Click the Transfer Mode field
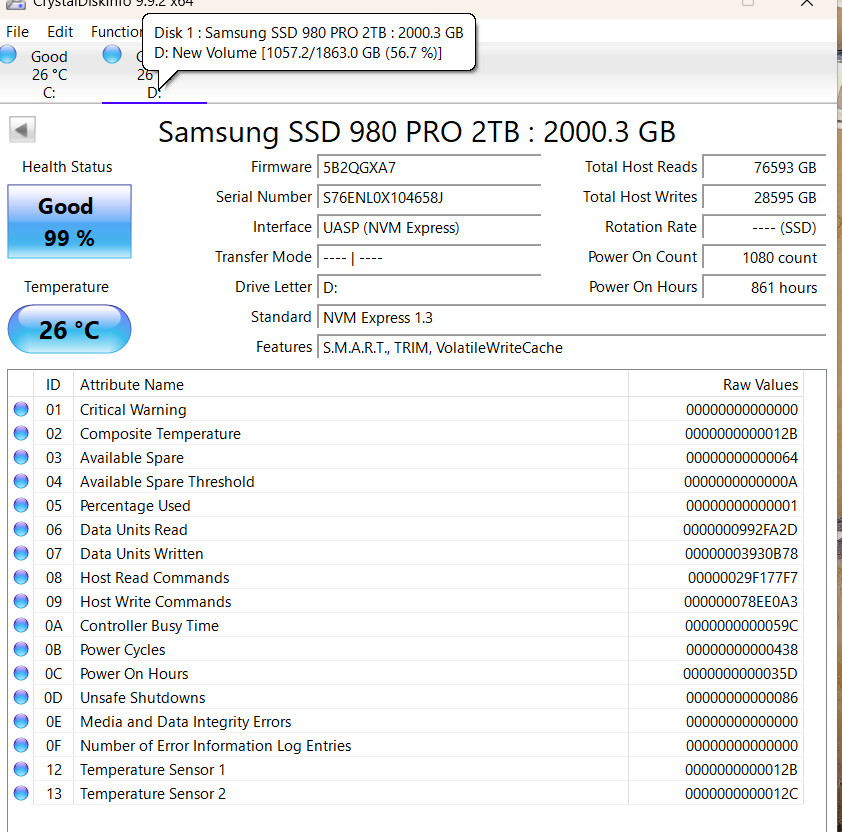The width and height of the screenshot is (842, 832). (429, 258)
